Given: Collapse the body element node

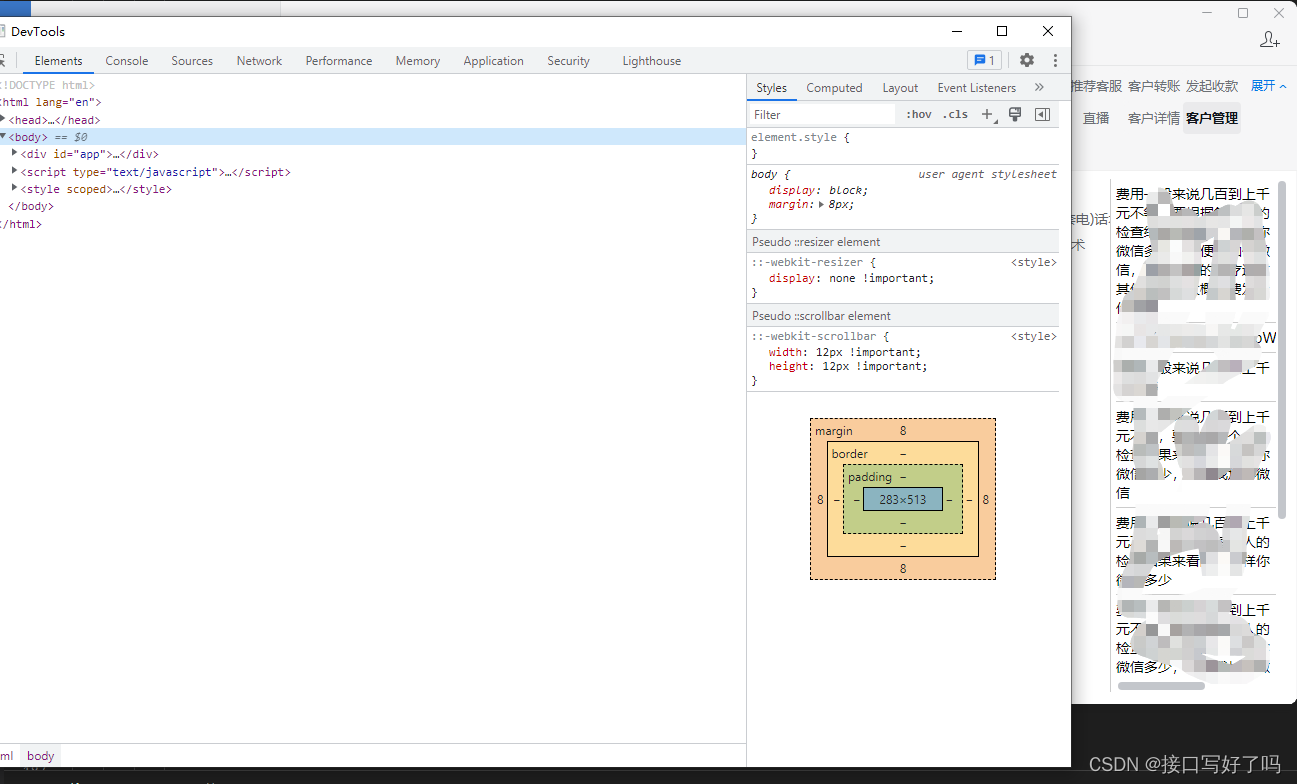Looking at the screenshot, I should (3, 136).
